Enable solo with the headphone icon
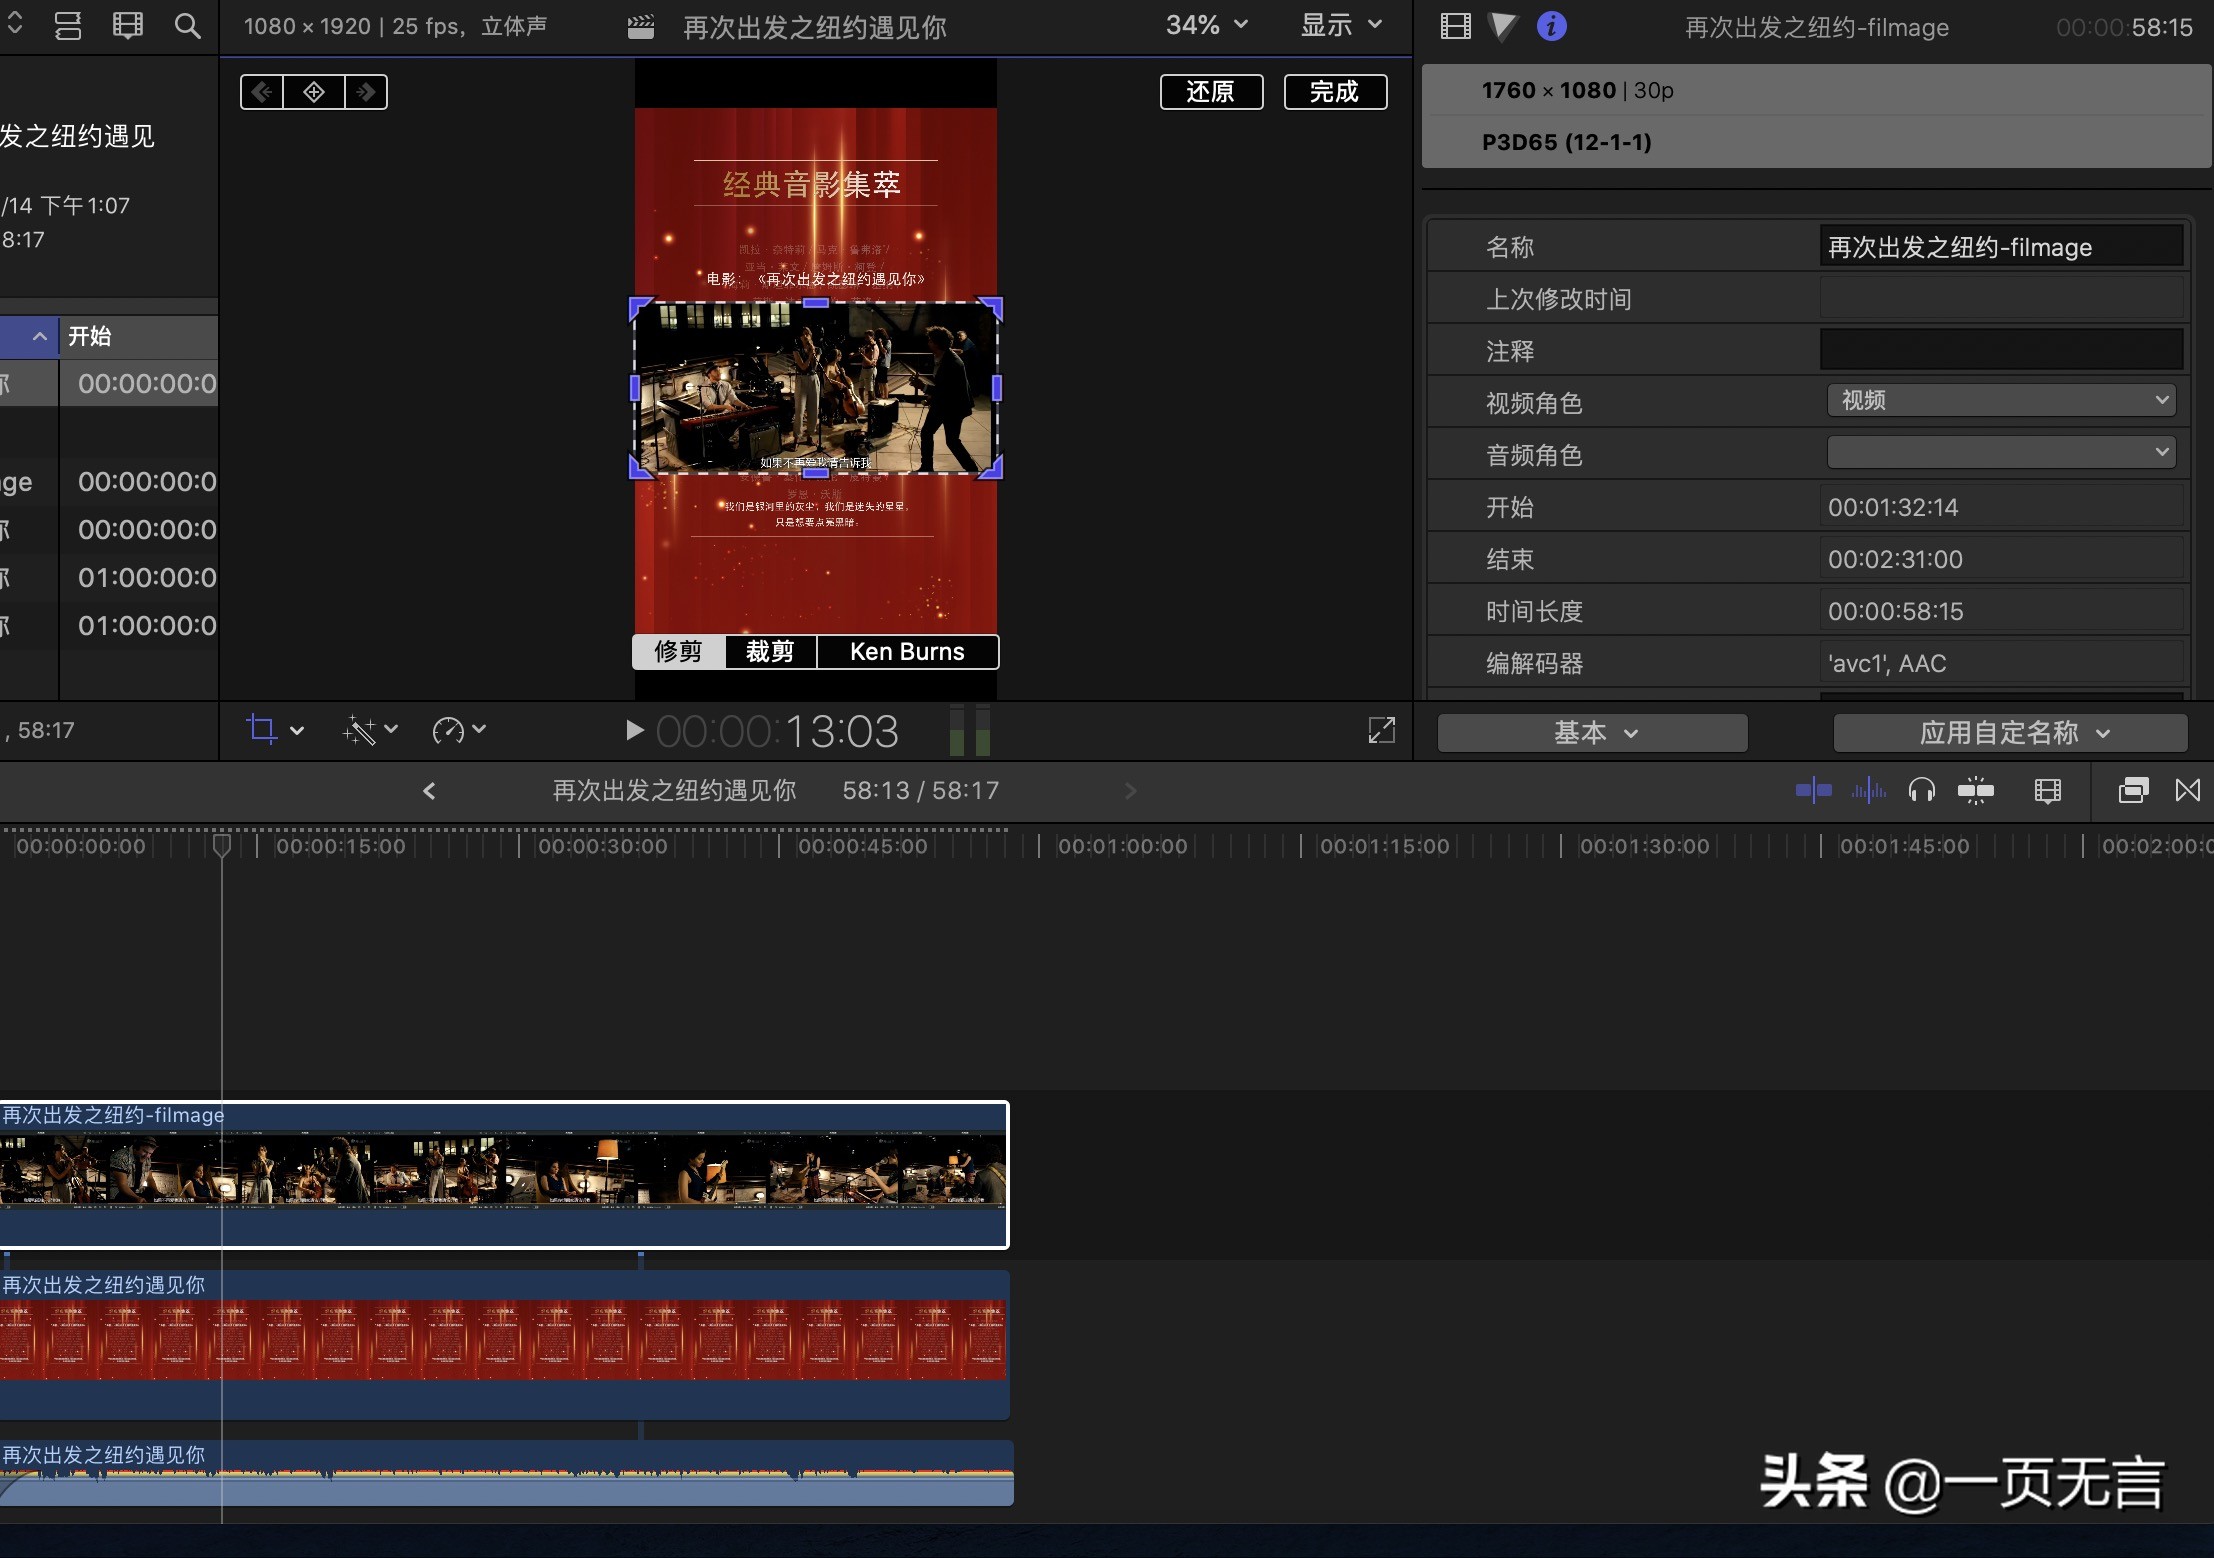Viewport: 2214px width, 1558px height. [x=1921, y=790]
